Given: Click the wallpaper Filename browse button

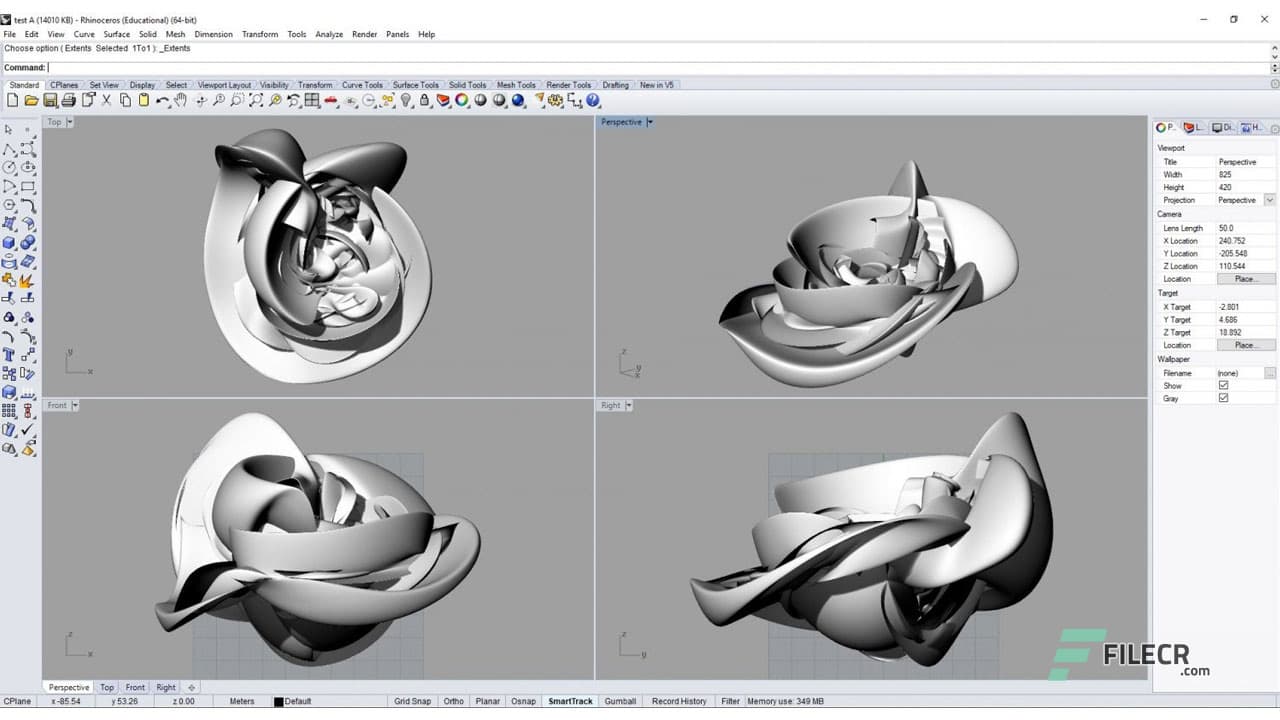Looking at the screenshot, I should pos(1269,373).
